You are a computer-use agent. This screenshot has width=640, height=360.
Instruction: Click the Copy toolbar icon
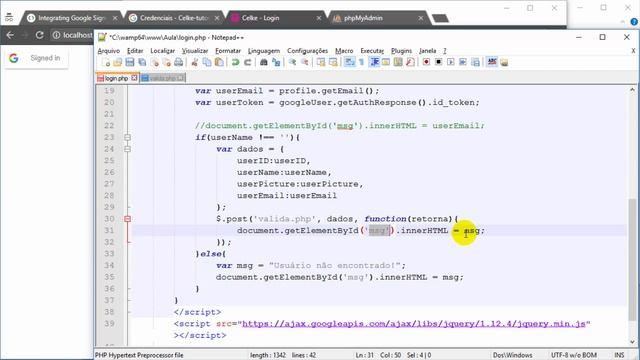[x=207, y=62]
